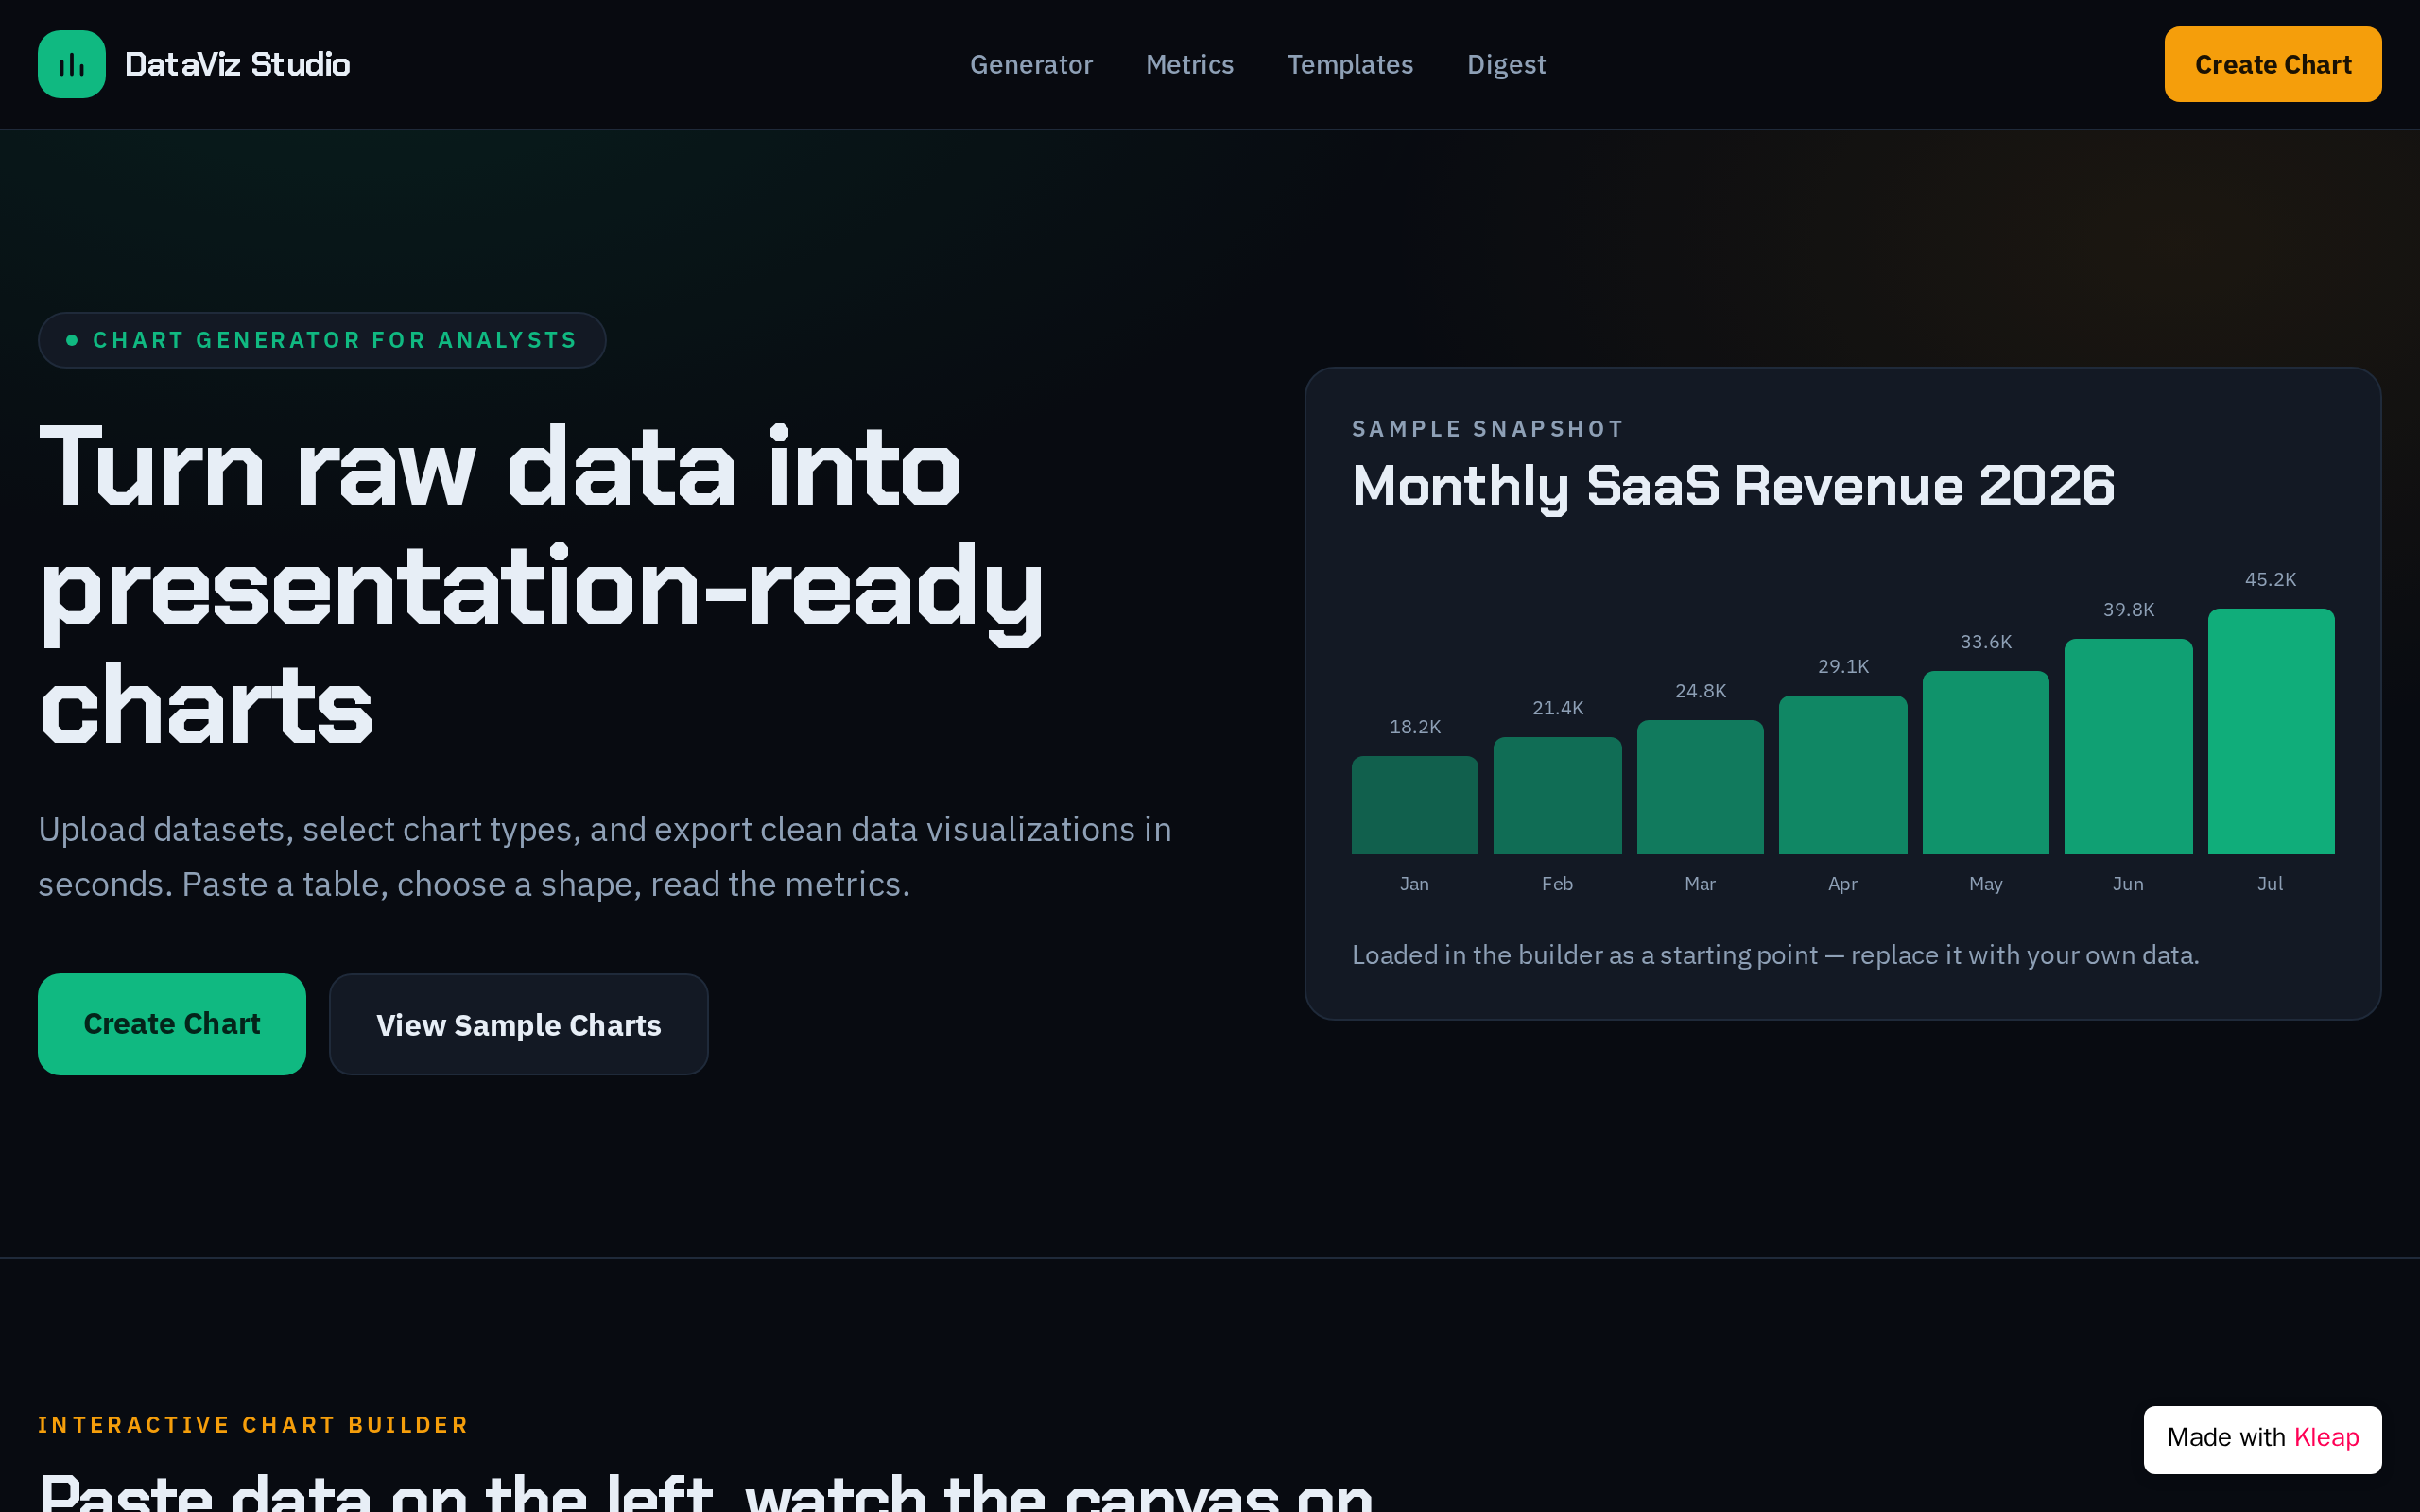Go to the Generator nav item

1031,64
